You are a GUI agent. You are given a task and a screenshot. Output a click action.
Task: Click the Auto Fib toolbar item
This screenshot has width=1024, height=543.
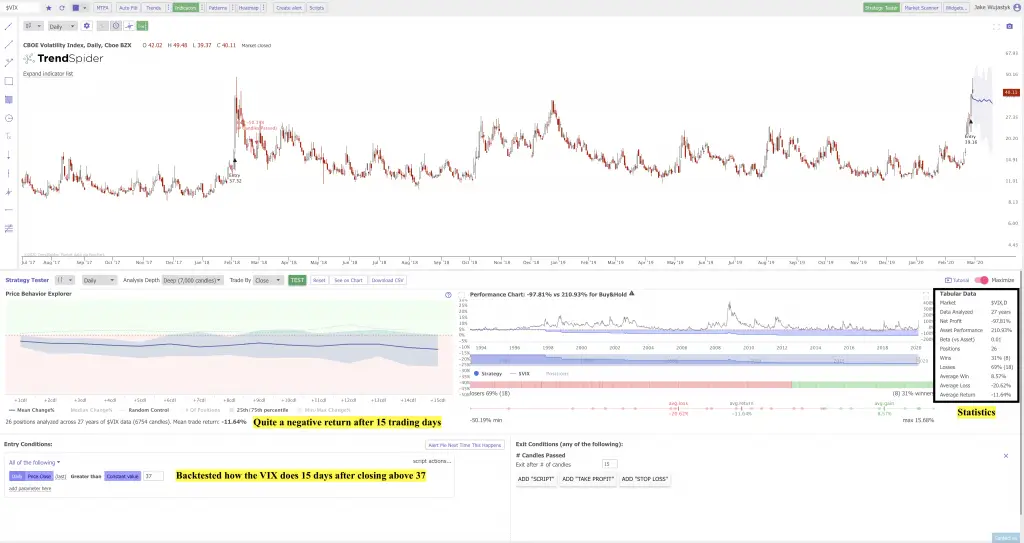(x=129, y=8)
